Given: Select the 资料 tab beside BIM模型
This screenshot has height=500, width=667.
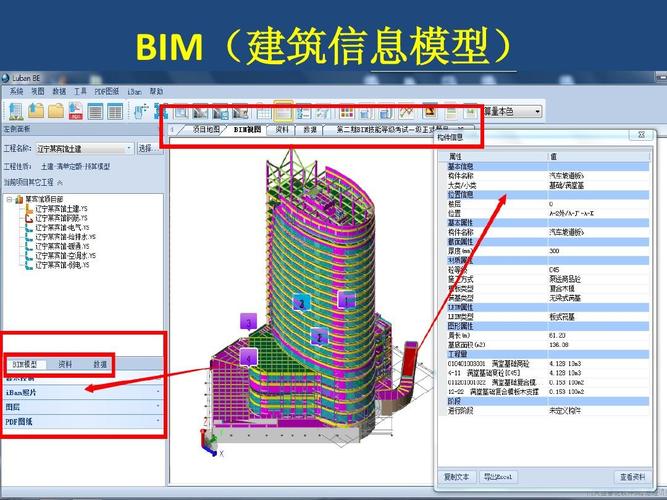Looking at the screenshot, I should click(x=65, y=364).
